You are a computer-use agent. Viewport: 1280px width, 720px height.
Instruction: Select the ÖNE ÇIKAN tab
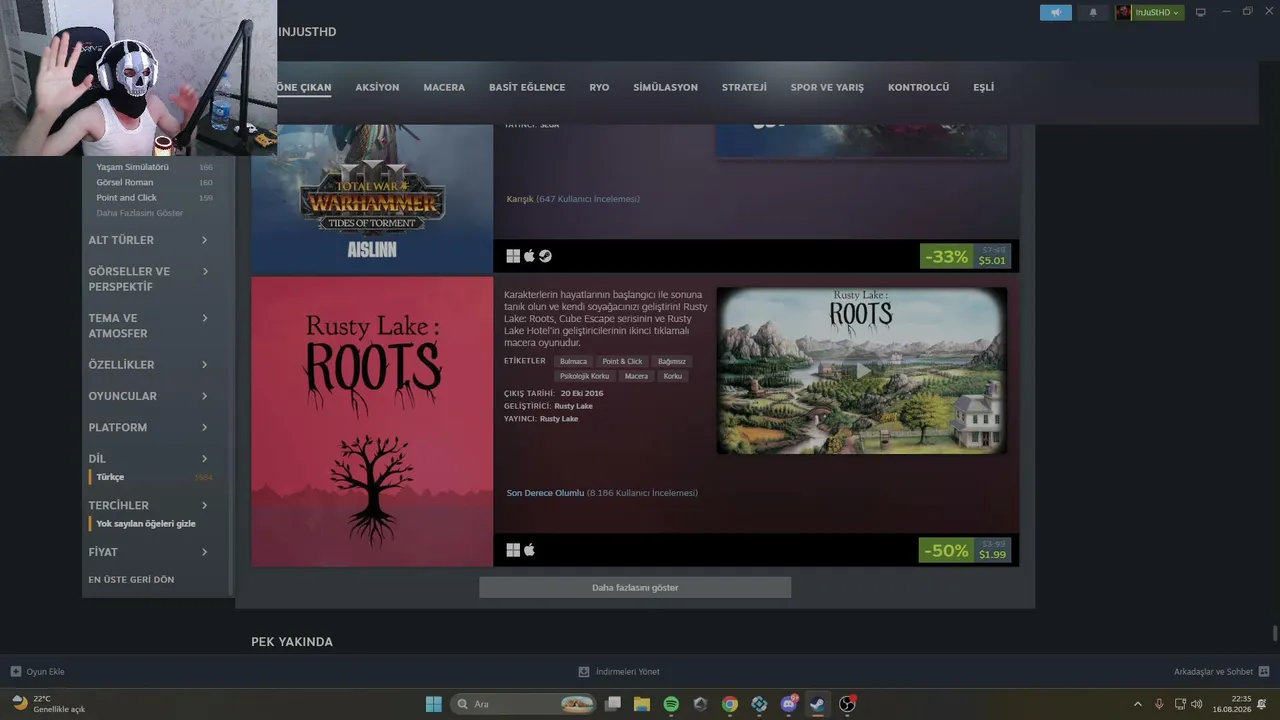(x=303, y=87)
